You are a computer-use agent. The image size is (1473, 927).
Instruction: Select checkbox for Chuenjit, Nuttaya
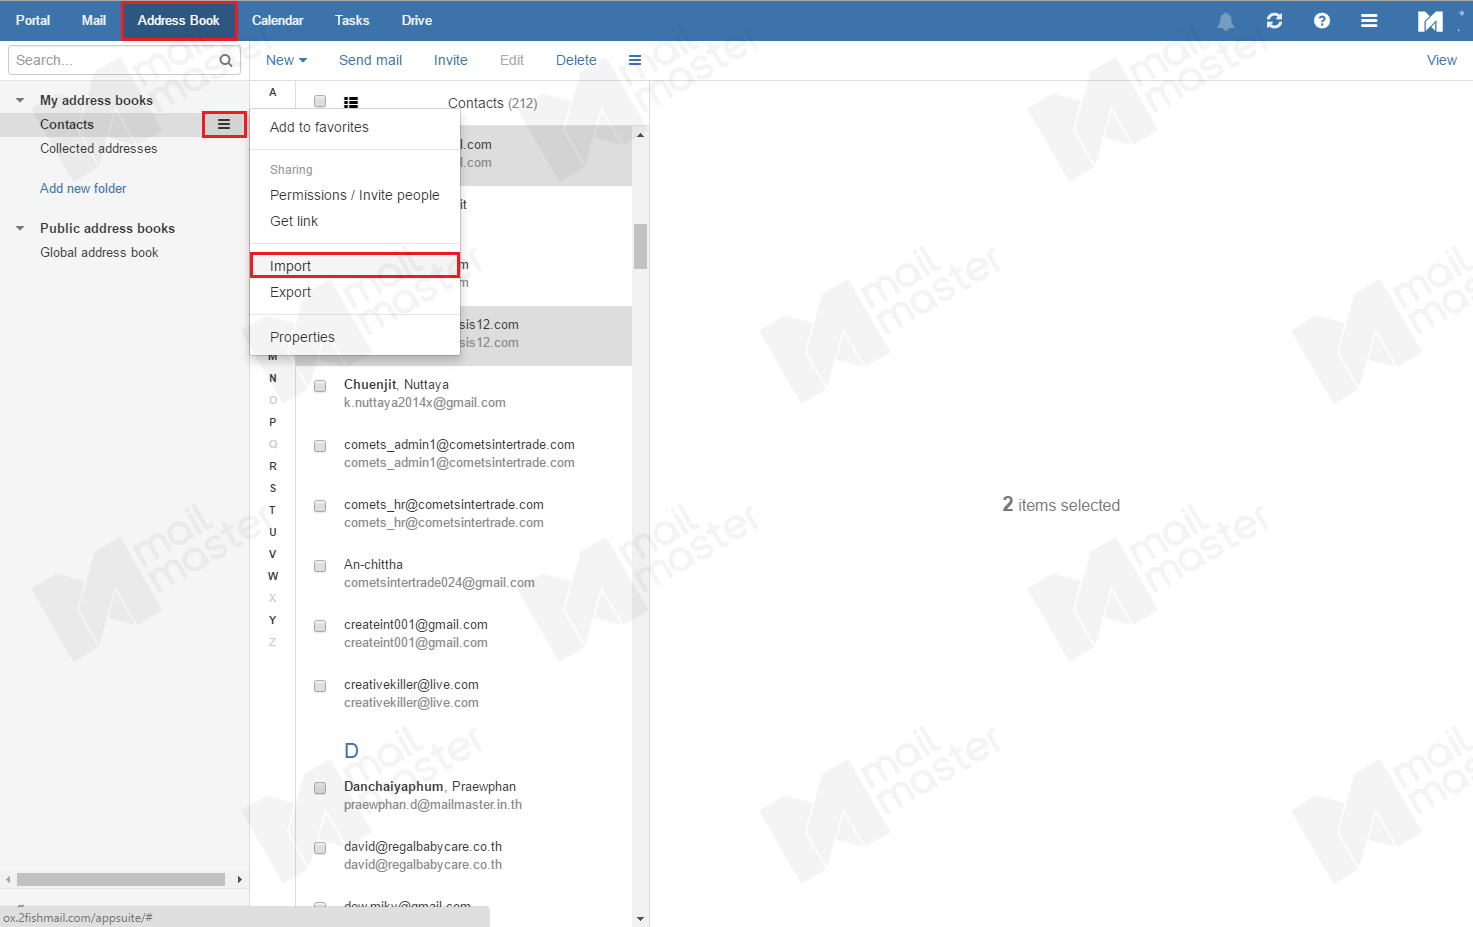click(320, 386)
